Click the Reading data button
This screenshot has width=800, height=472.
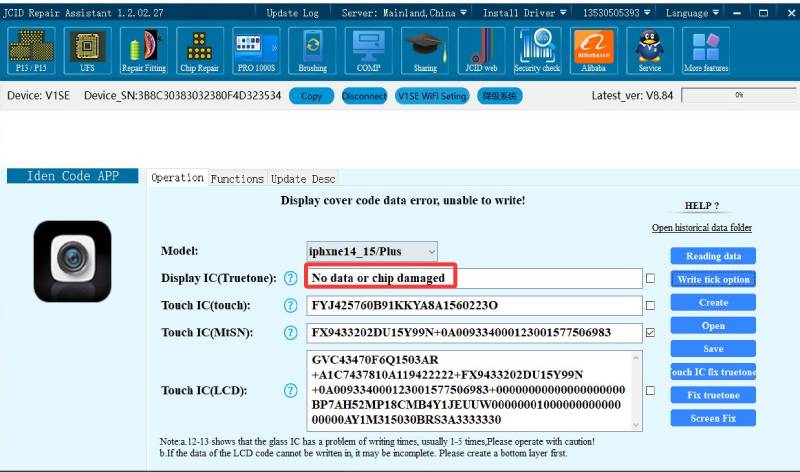point(713,256)
